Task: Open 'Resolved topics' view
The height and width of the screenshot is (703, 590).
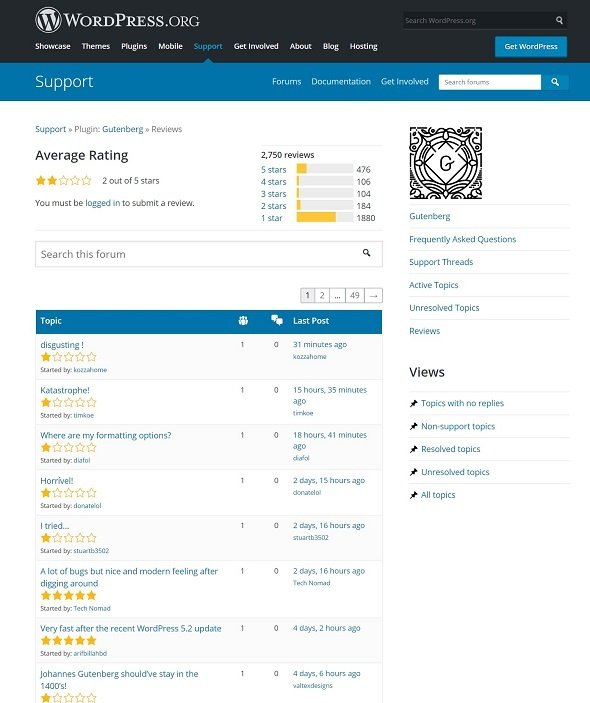Action: click(451, 449)
